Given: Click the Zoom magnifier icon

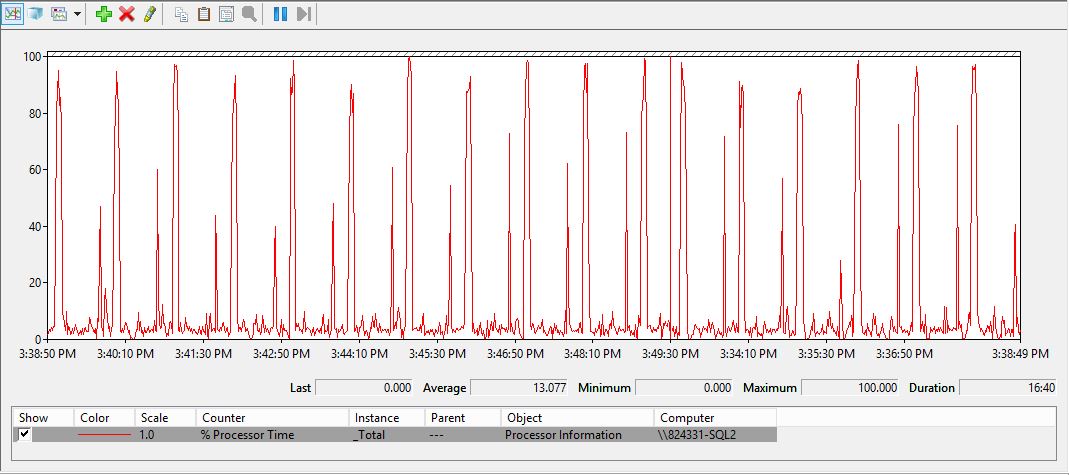Looking at the screenshot, I should coord(250,14).
